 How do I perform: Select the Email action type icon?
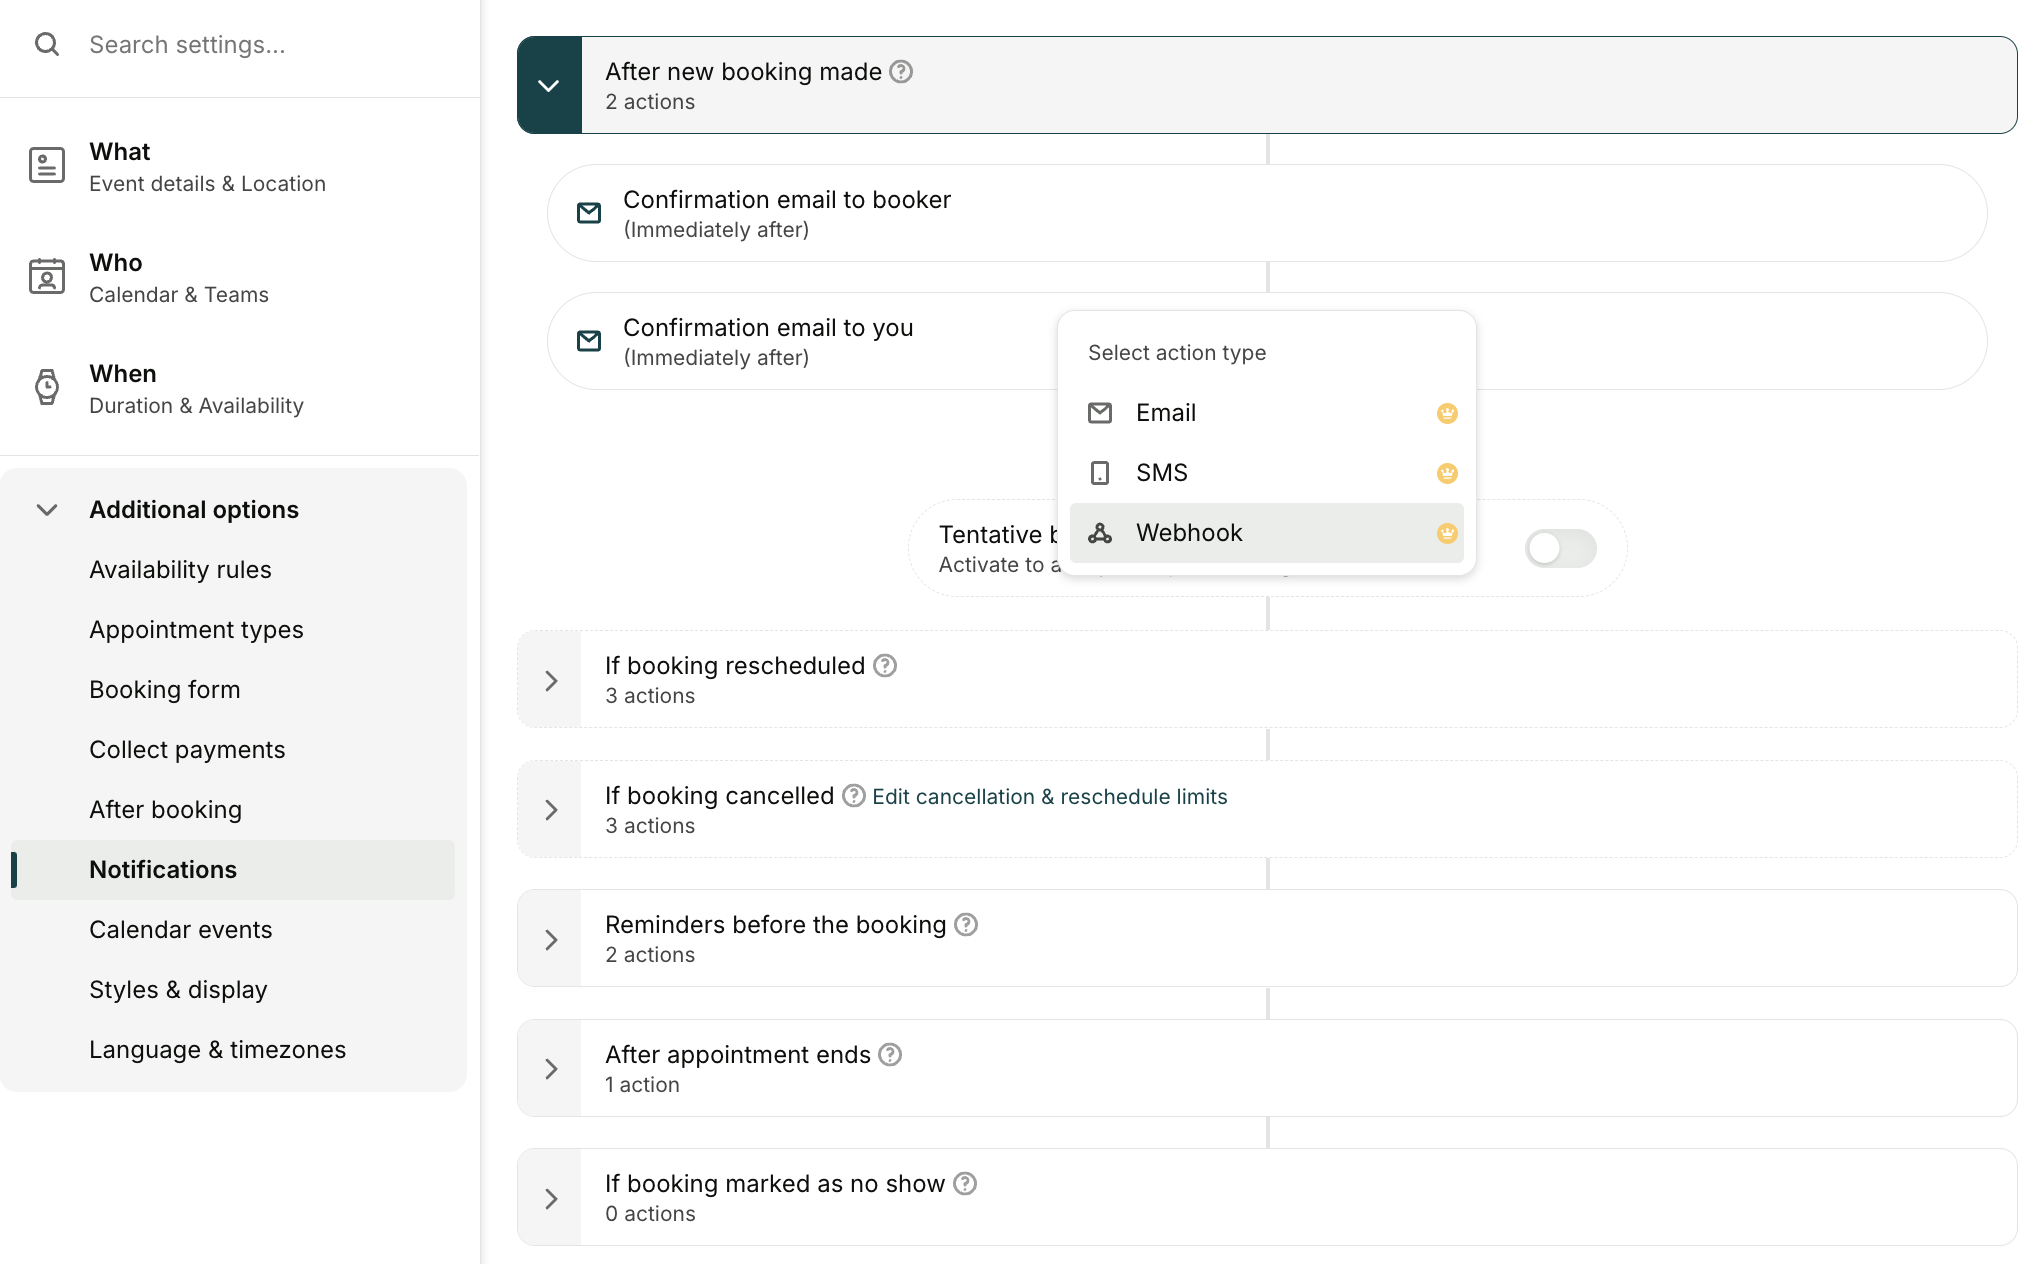(x=1100, y=412)
